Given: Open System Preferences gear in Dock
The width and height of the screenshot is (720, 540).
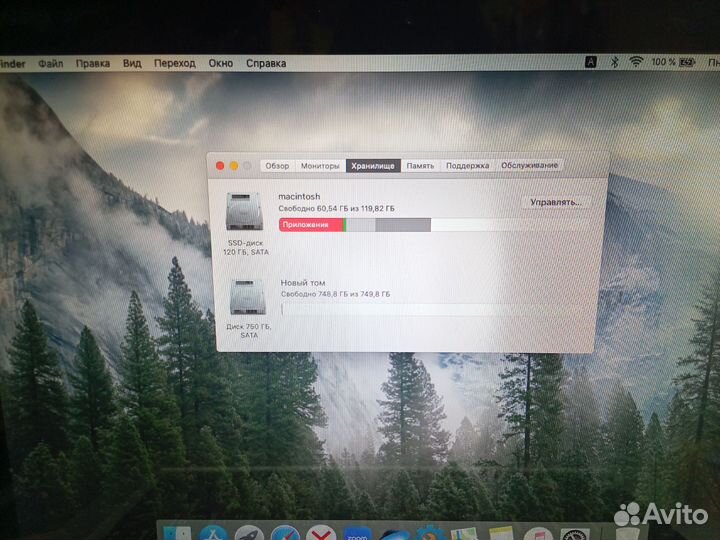Looking at the screenshot, I should pyautogui.click(x=575, y=534).
